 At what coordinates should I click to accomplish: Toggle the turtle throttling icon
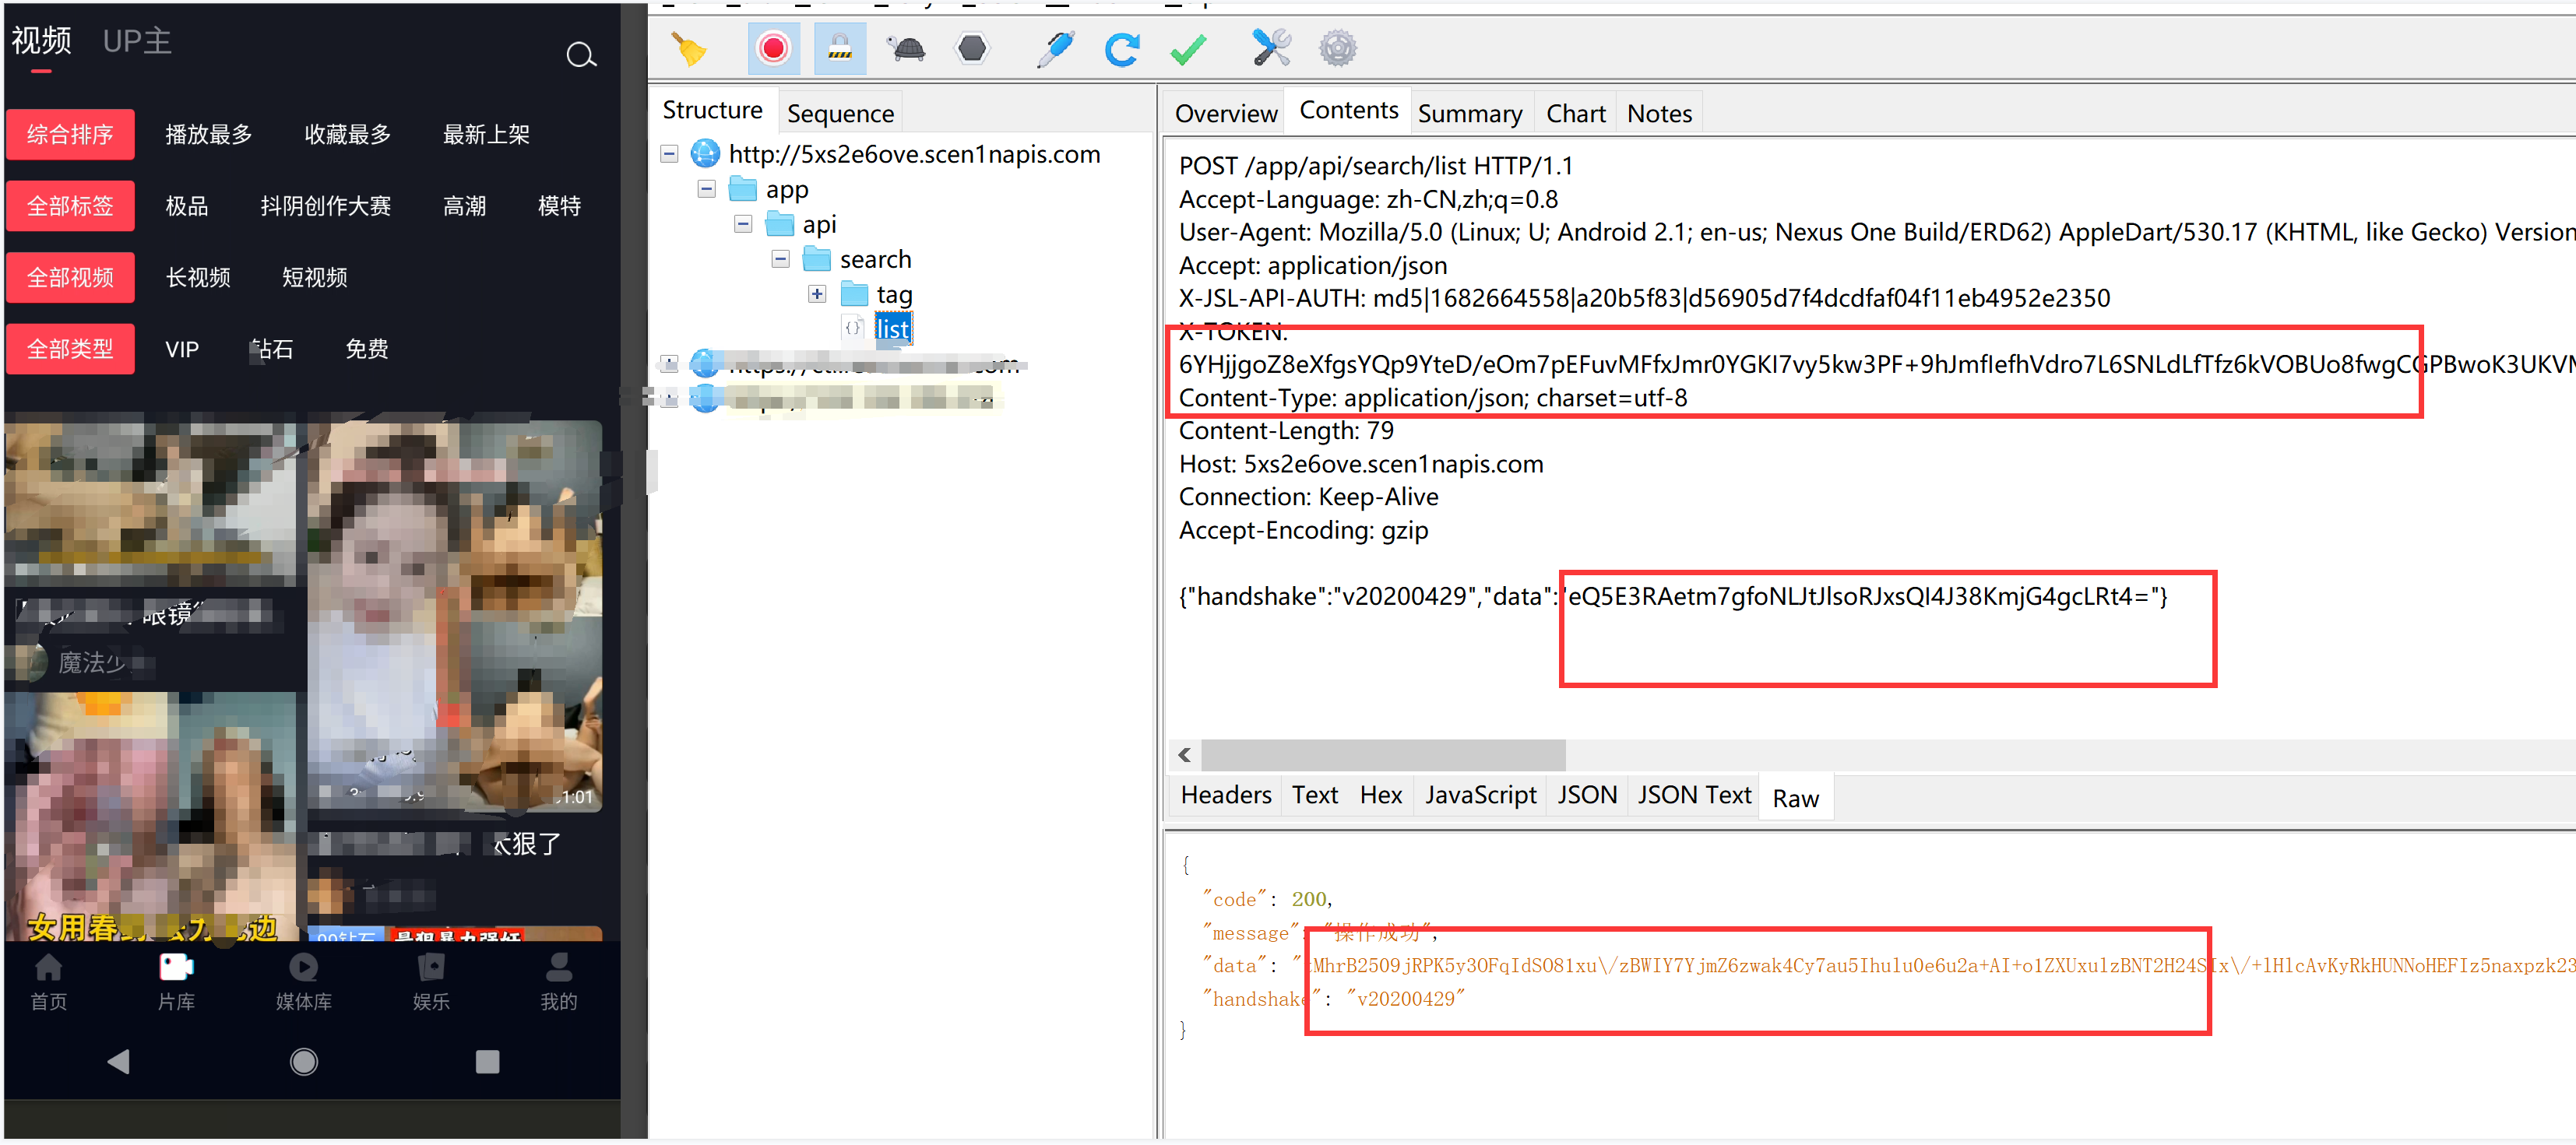tap(907, 49)
